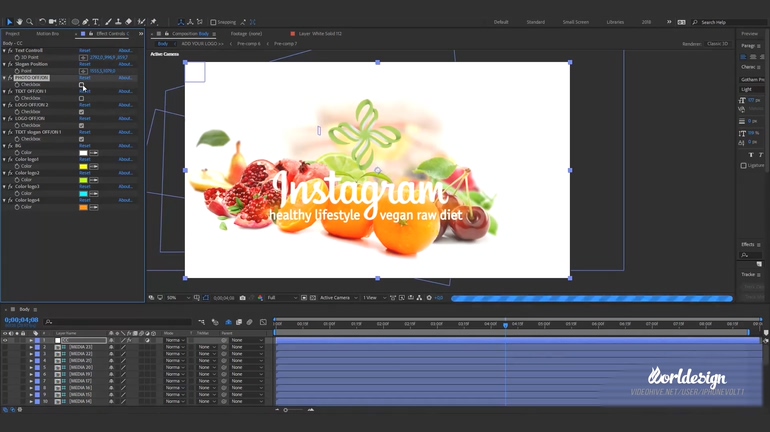Click the timeline layer search field
The width and height of the screenshot is (770, 432).
(118, 322)
